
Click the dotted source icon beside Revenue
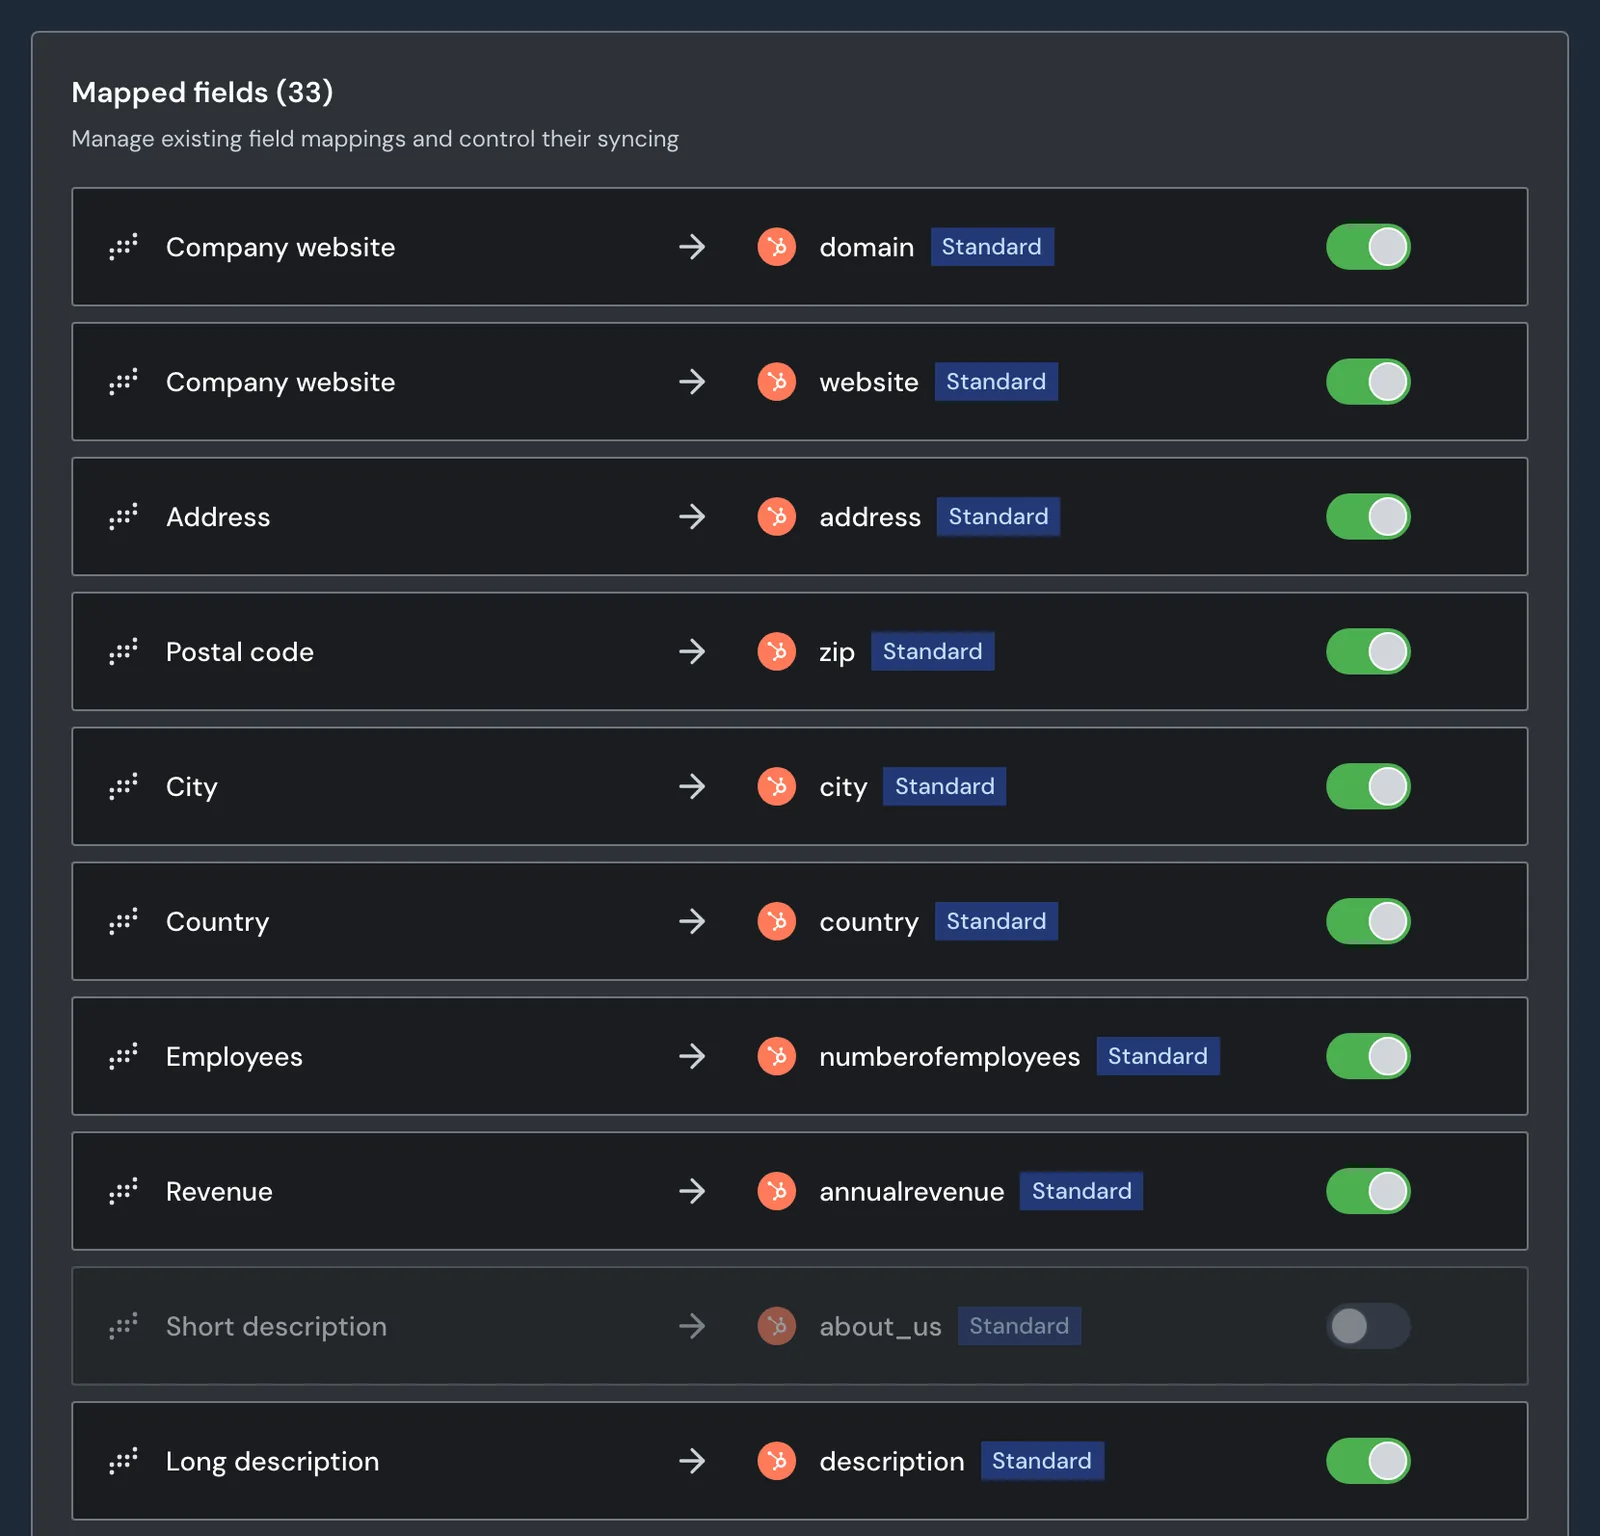point(123,1191)
